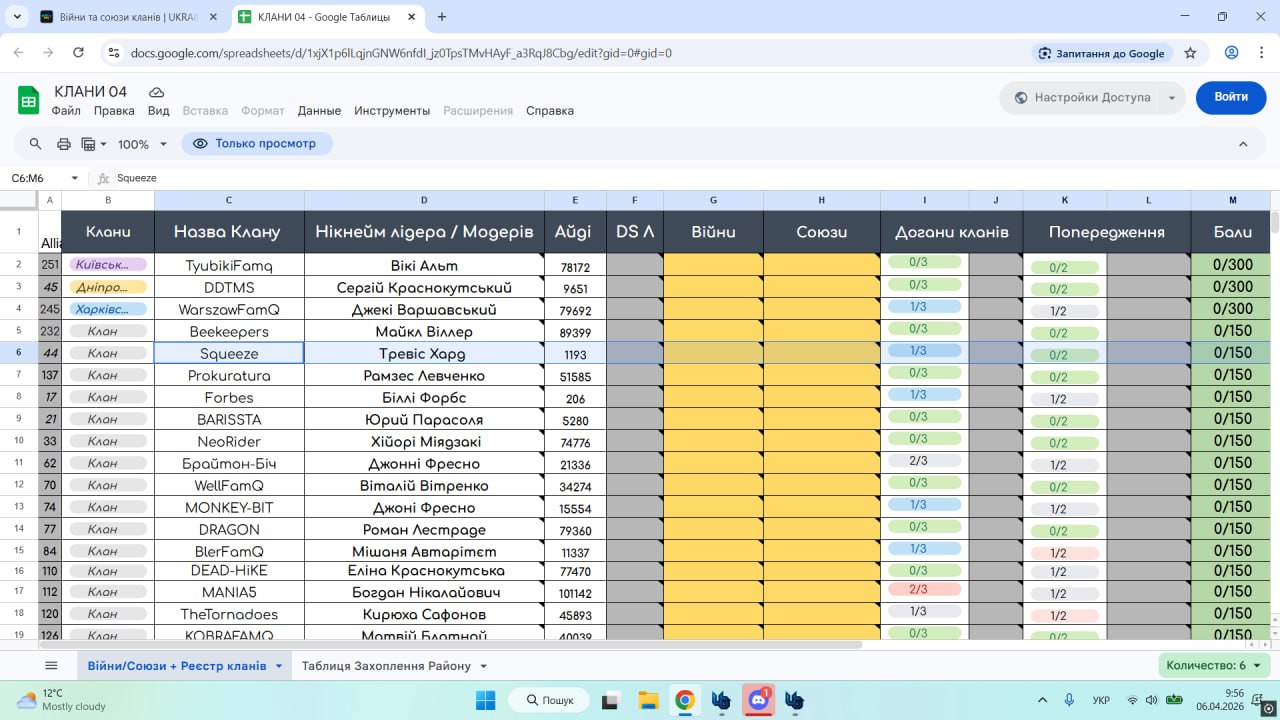Open Chrome from the taskbar
This screenshot has height=720, width=1280.
click(685, 700)
